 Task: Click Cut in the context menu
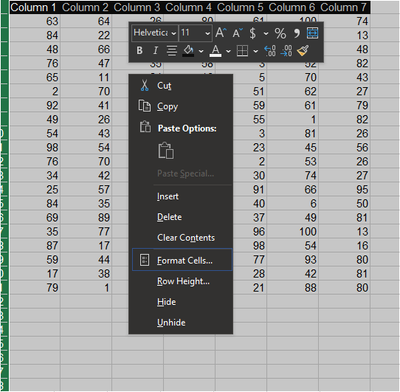coord(181,86)
